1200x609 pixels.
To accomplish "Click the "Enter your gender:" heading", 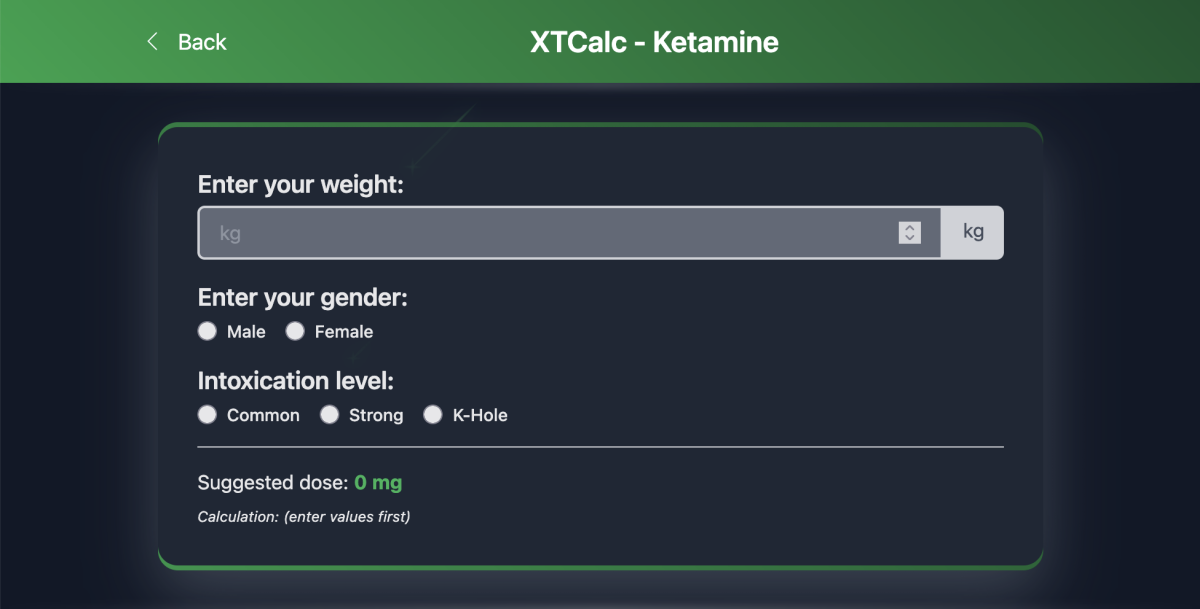I will pyautogui.click(x=303, y=298).
